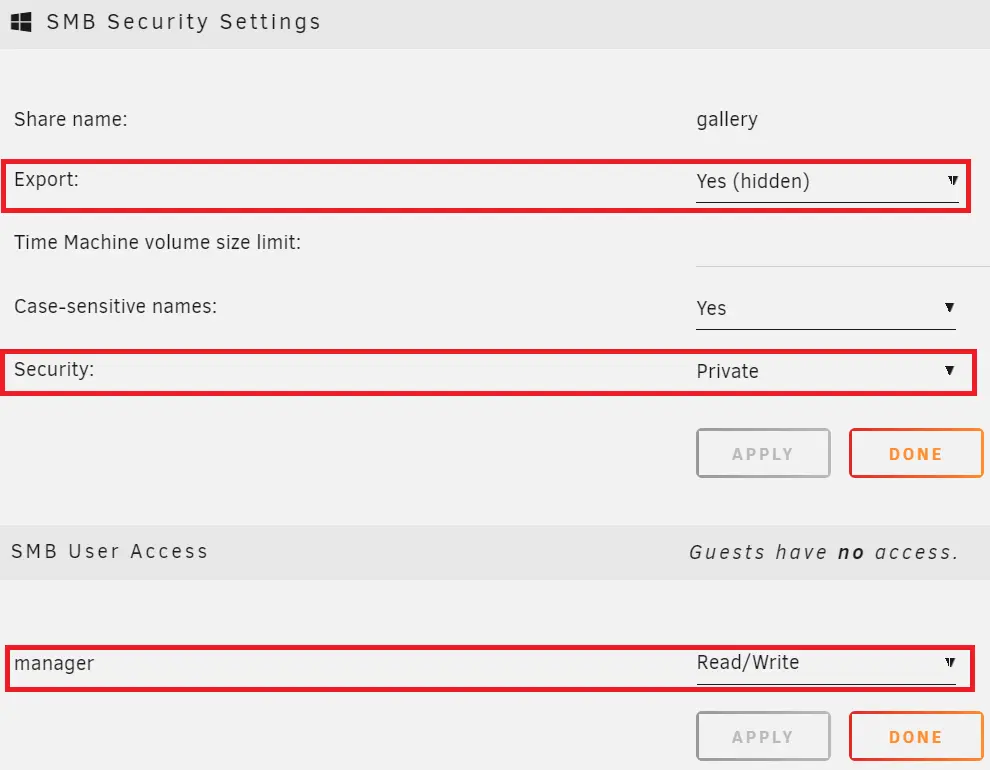Click the manager user label
990x770 pixels.
54,663
